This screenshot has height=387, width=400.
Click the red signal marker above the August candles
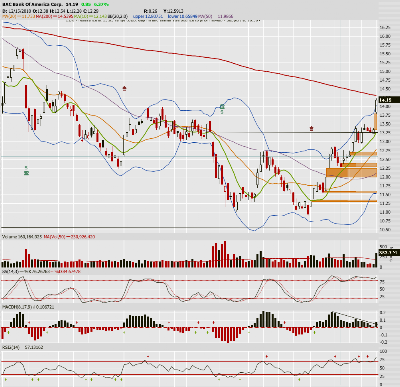coord(125,88)
